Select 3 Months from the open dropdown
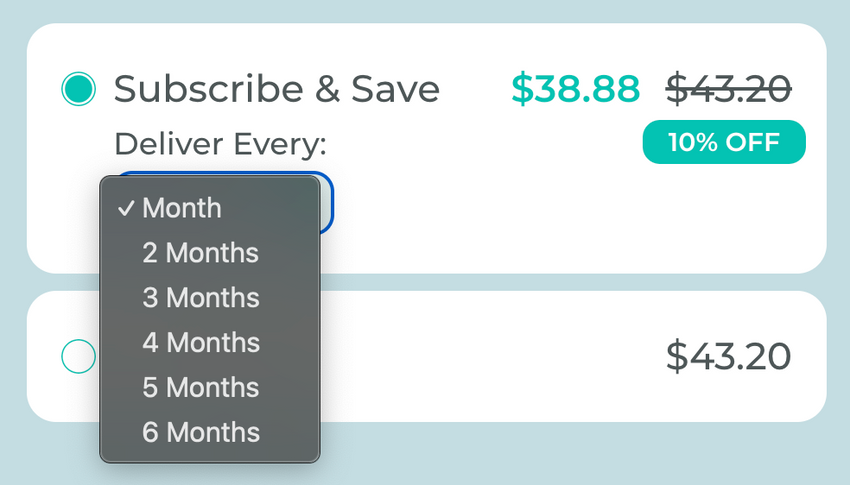Image resolution: width=850 pixels, height=485 pixels. click(200, 298)
